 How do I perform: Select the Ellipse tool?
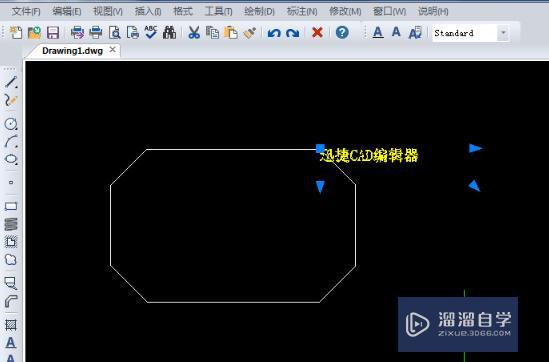[11, 160]
